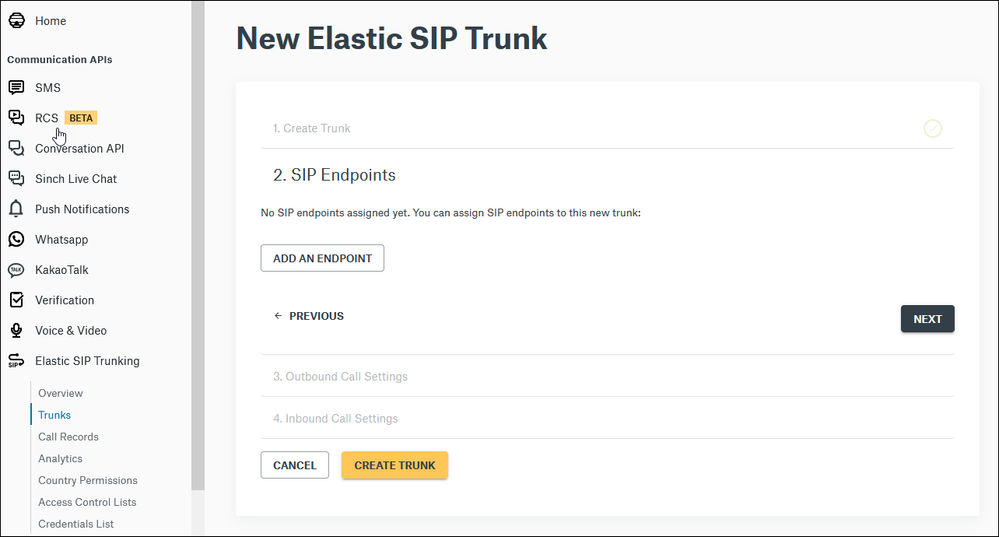Click the Whatsapp icon
The width and height of the screenshot is (999, 537).
17,240
